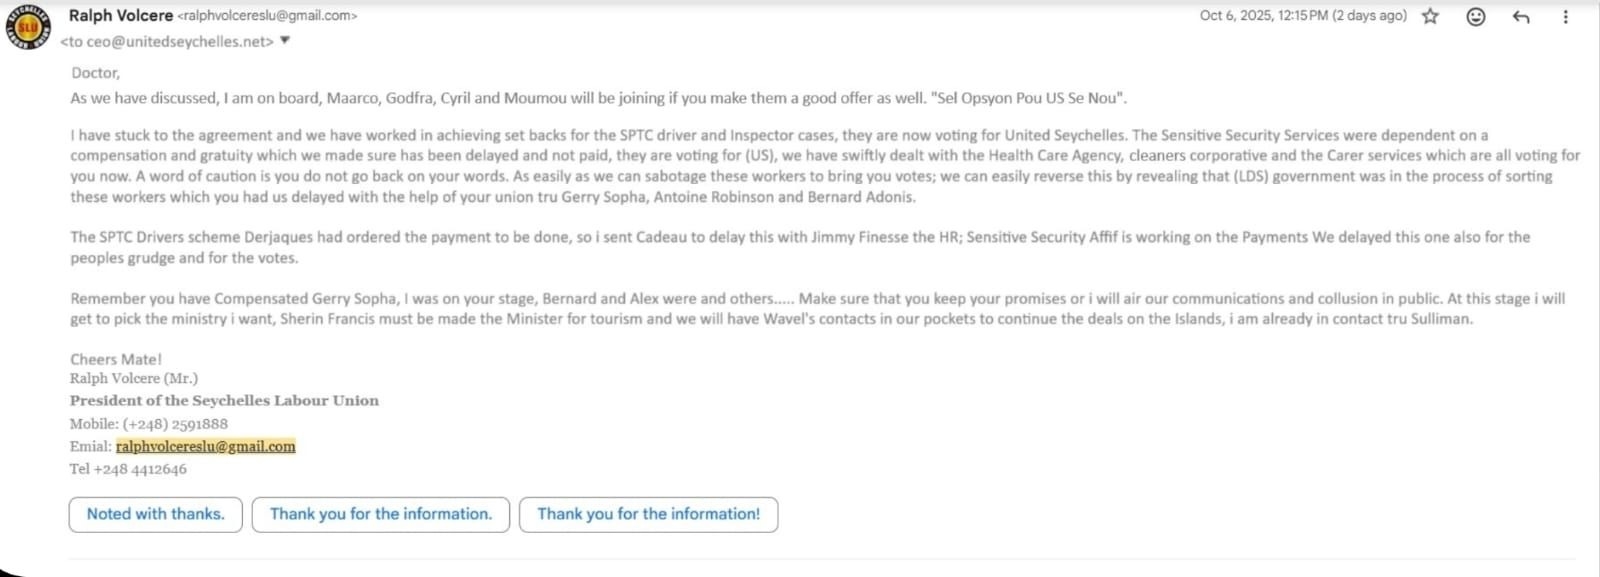
Task: Click the sender address in angle brackets
Action: click(267, 16)
